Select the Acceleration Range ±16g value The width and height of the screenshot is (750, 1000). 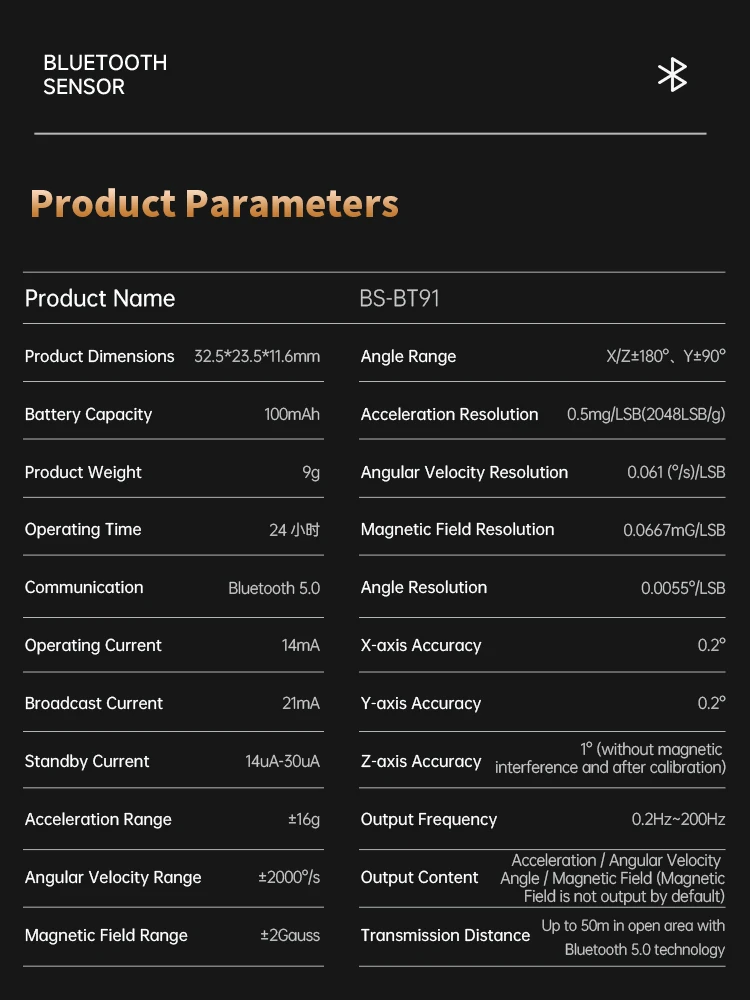point(304,819)
